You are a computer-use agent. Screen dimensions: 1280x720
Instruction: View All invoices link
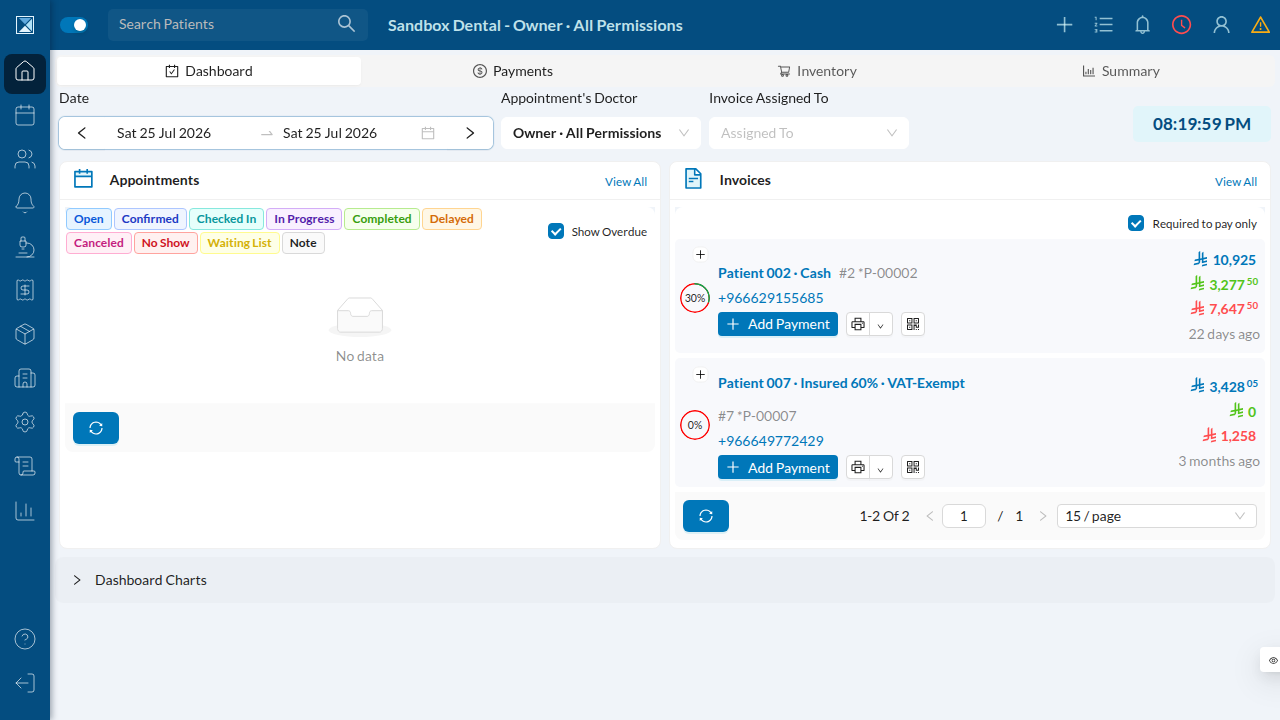[1236, 181]
